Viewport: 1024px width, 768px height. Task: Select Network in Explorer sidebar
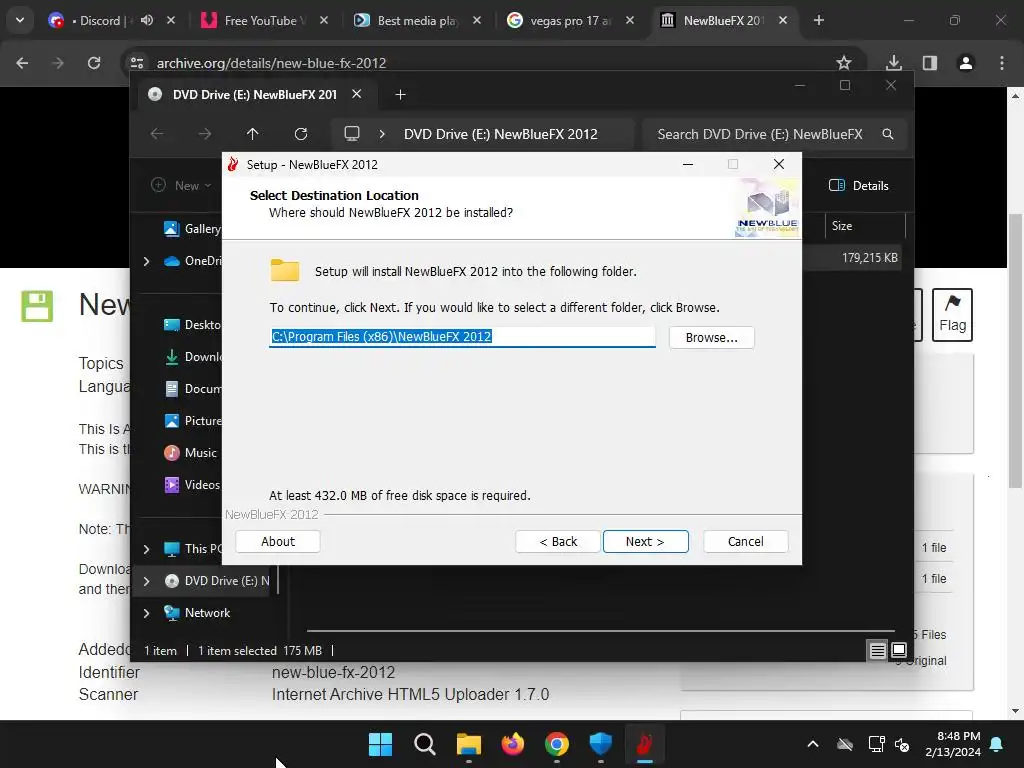pos(197,613)
